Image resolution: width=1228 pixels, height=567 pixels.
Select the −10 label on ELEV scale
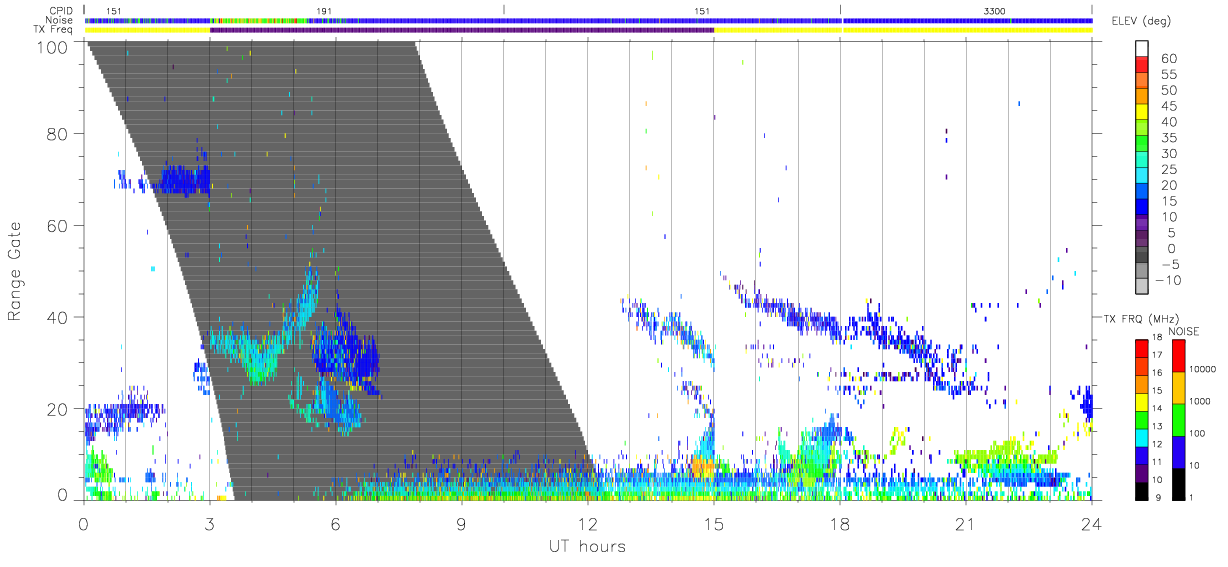tap(1167, 279)
